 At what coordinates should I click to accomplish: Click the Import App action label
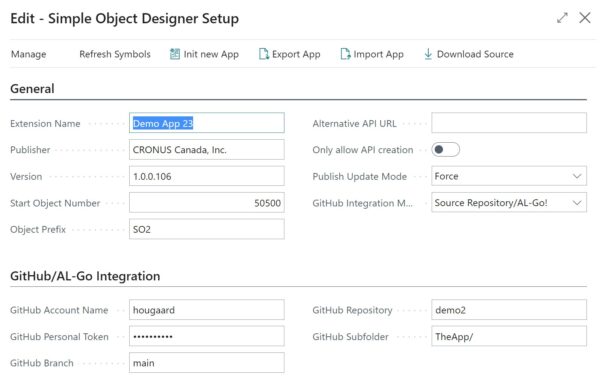(378, 54)
